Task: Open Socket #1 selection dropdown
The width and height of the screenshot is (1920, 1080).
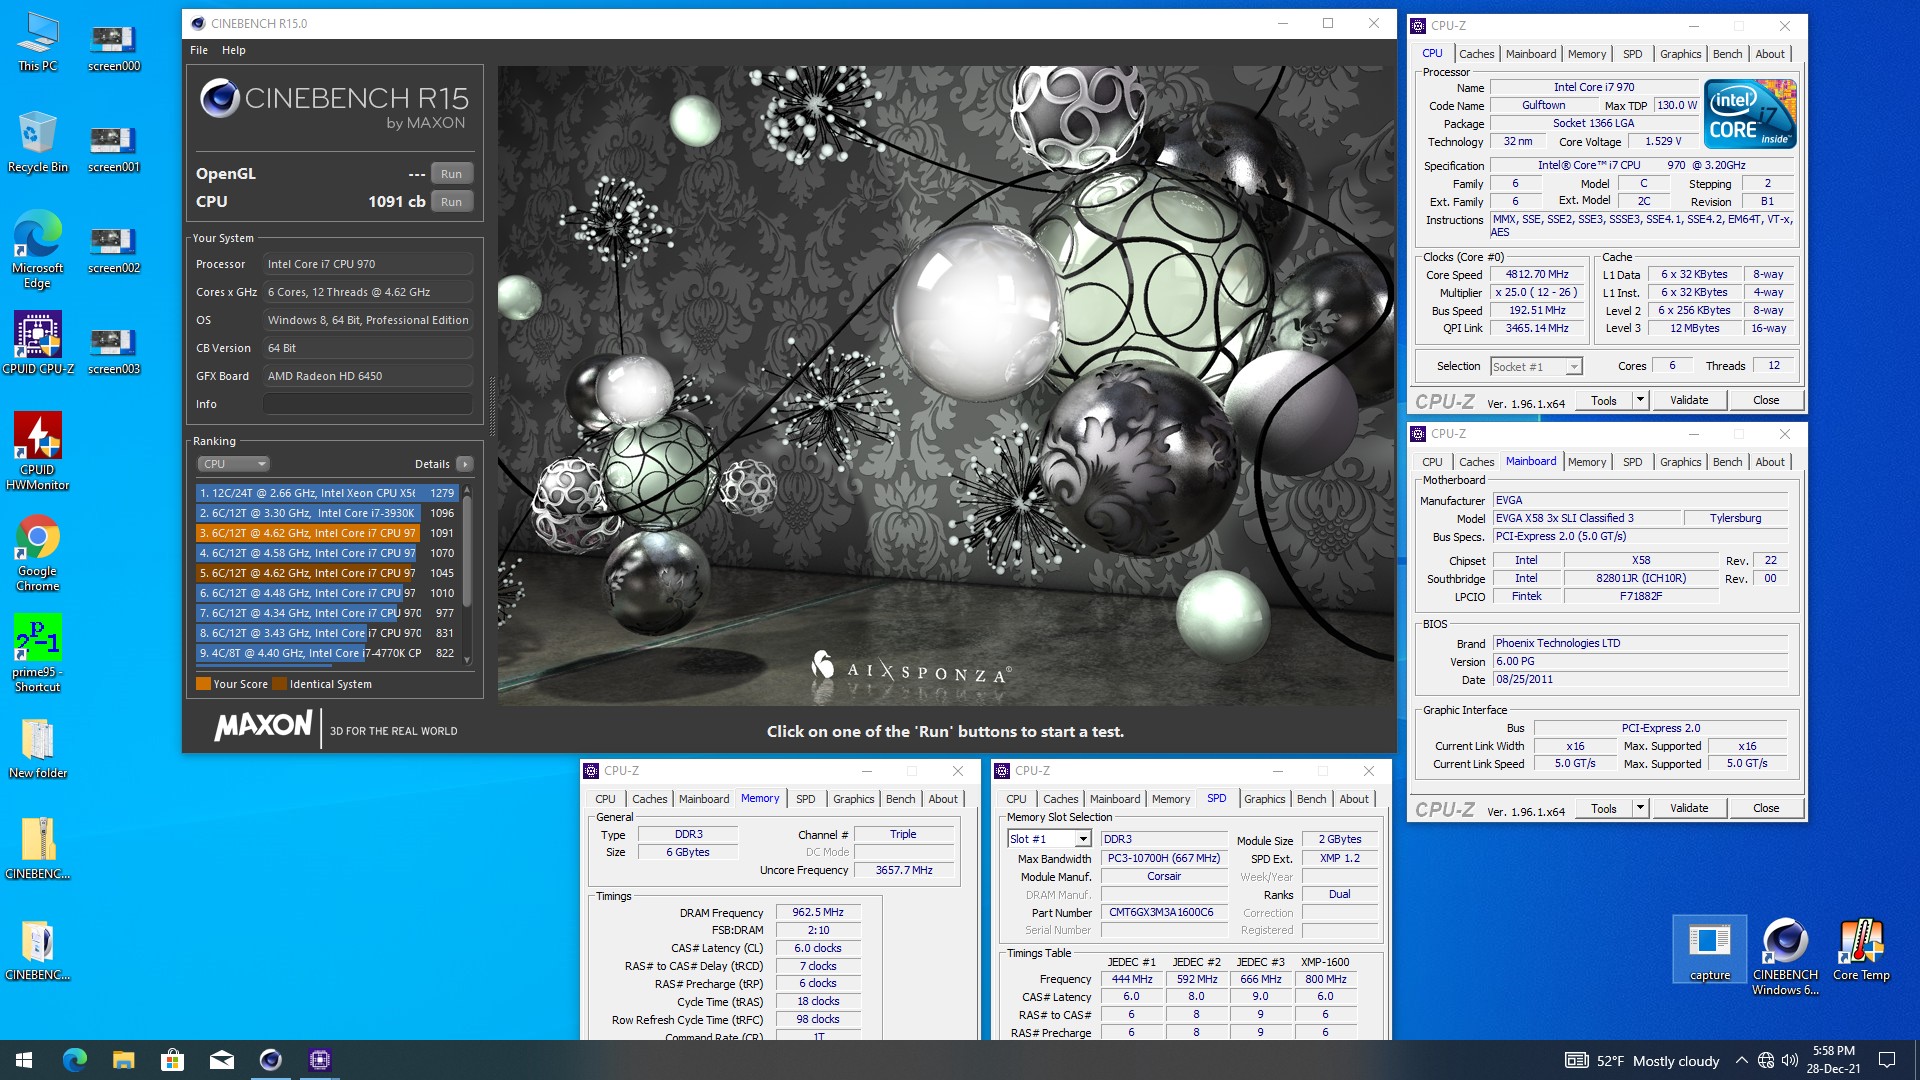Action: pyautogui.click(x=1536, y=367)
